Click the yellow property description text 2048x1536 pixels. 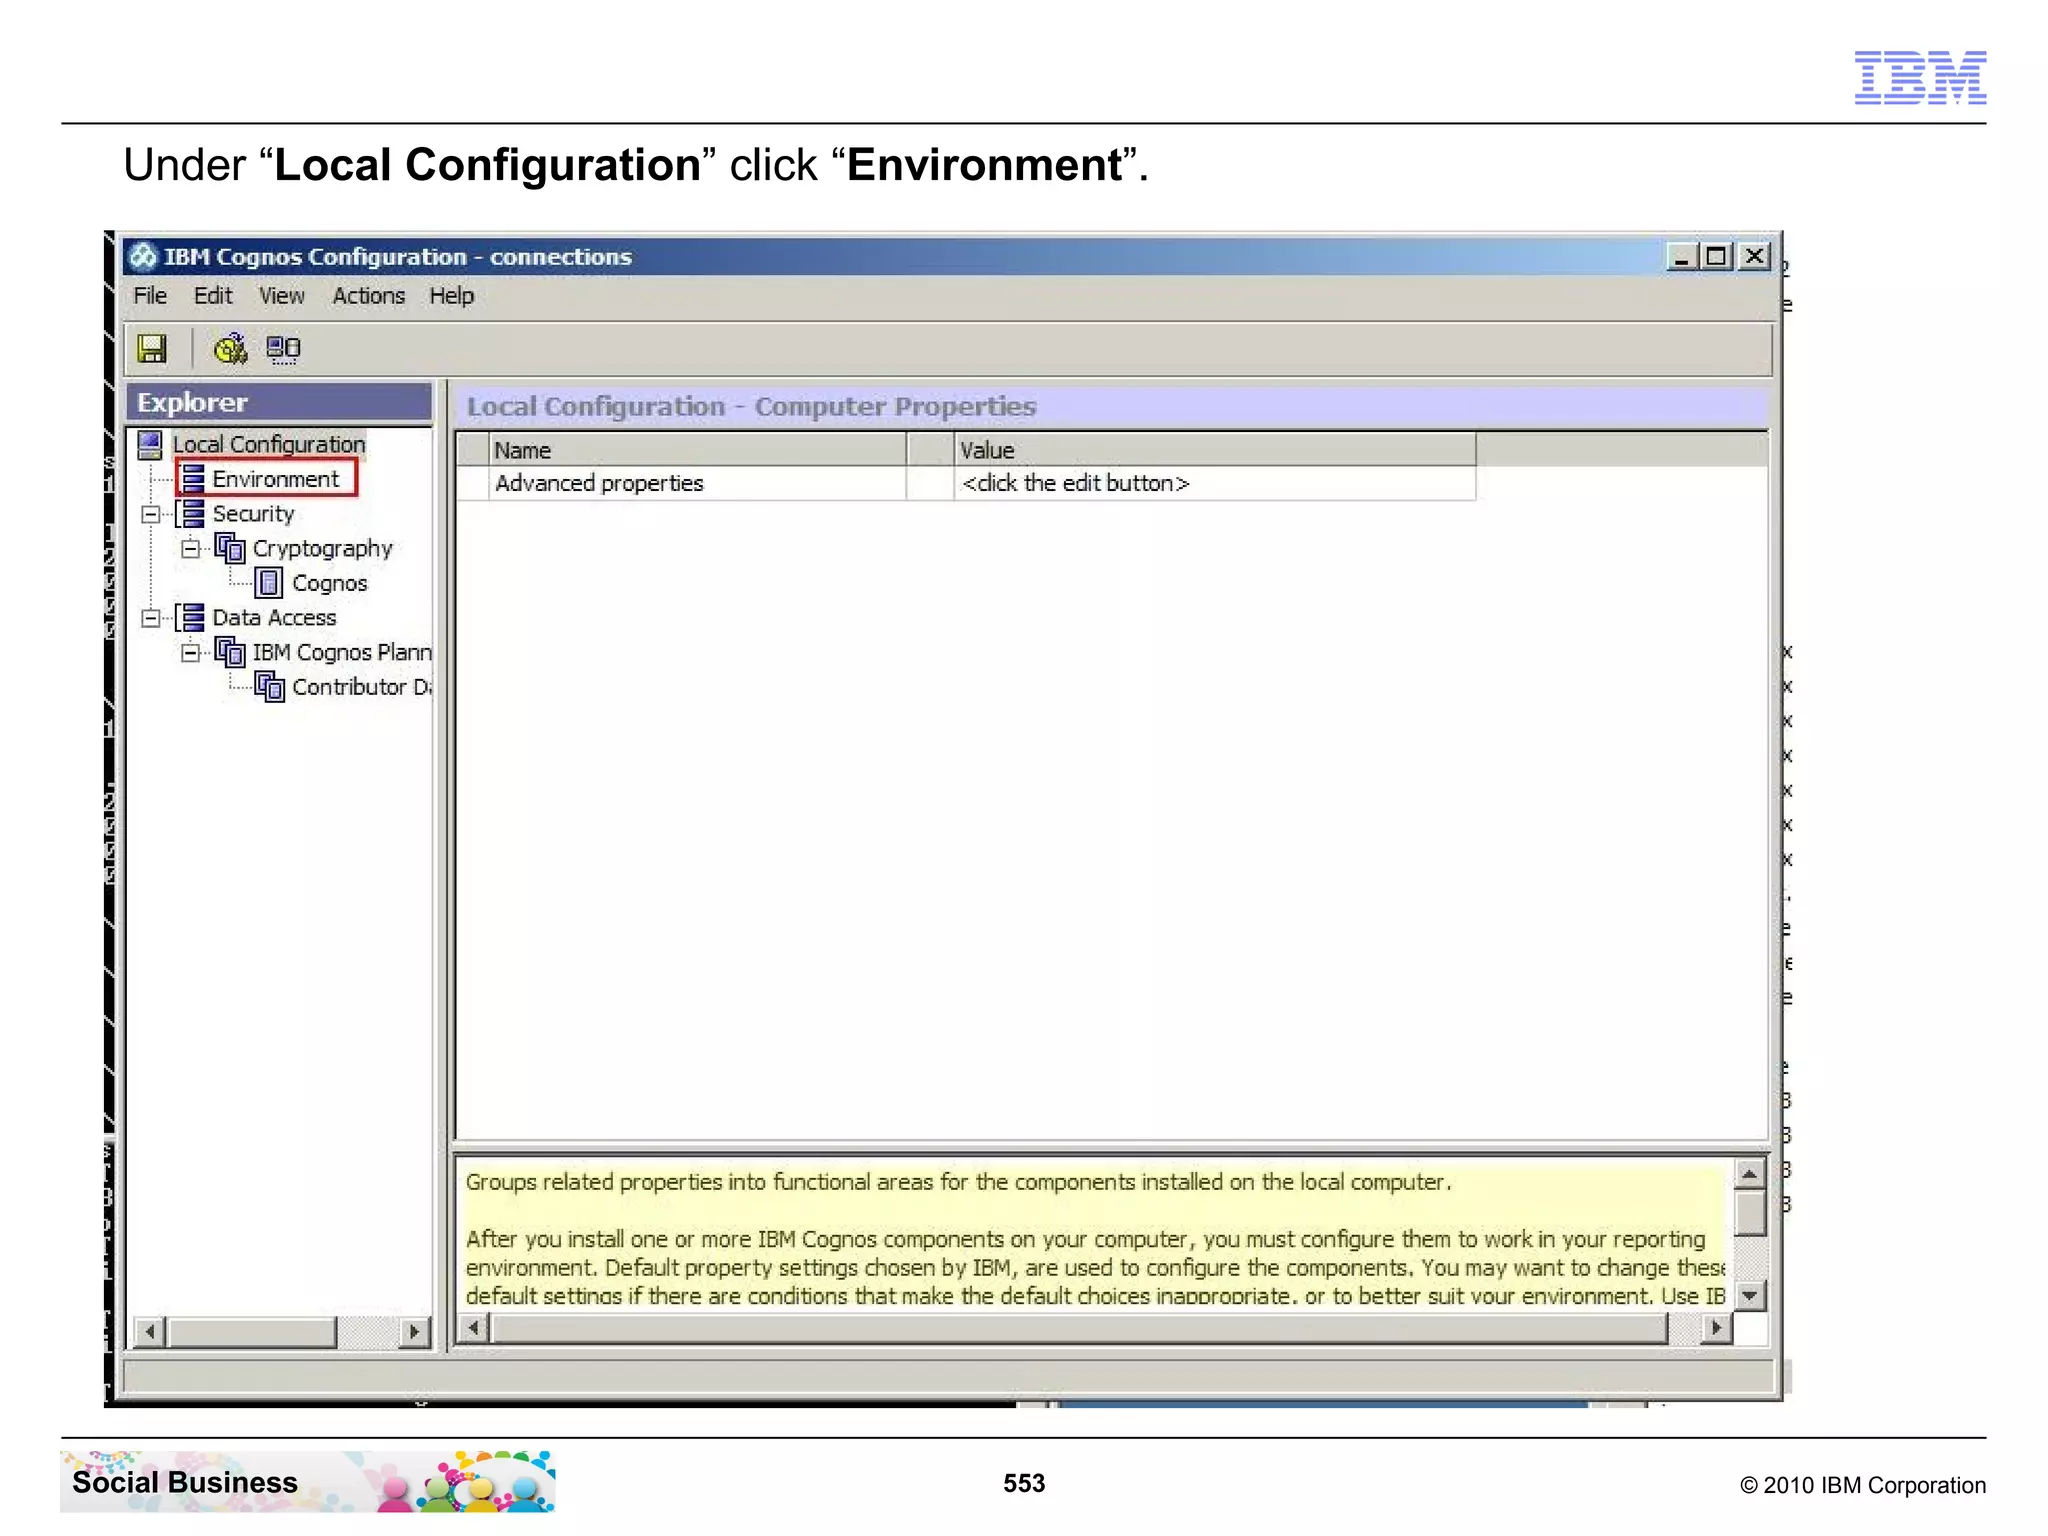coord(1095,1238)
